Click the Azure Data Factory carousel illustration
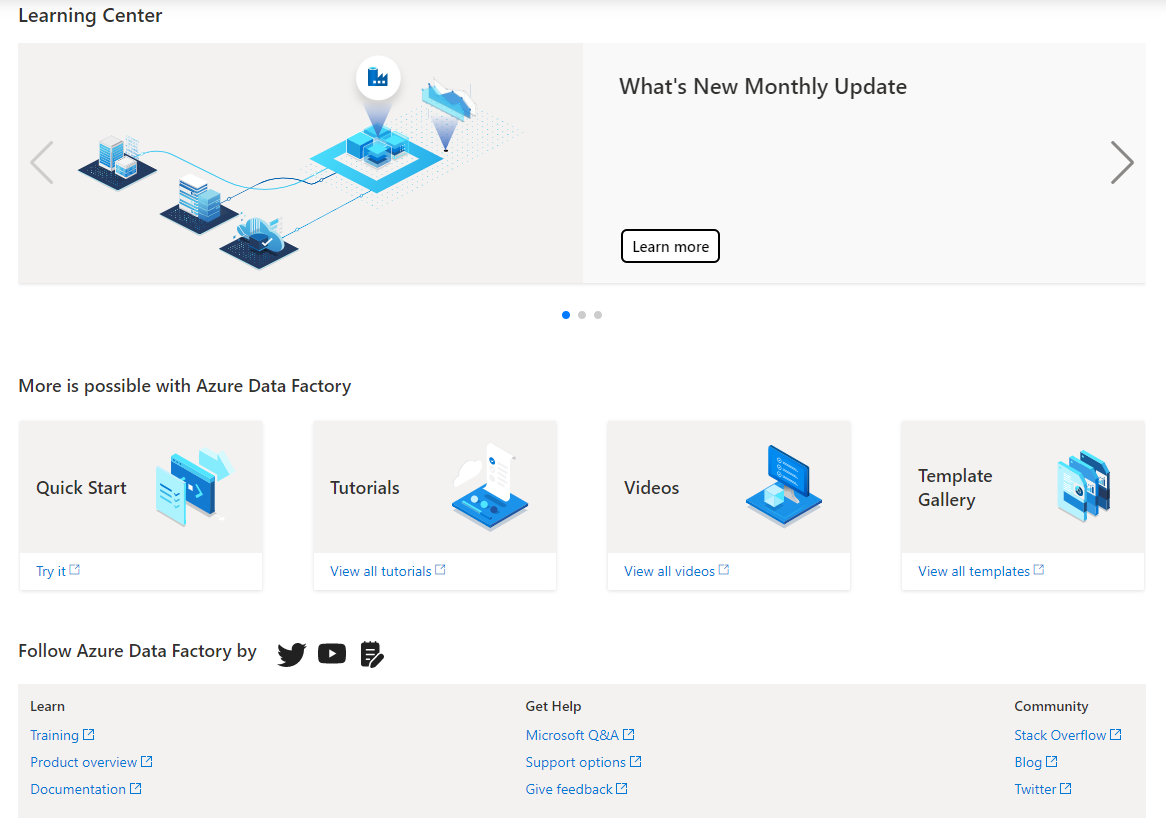1166x825 pixels. pyautogui.click(x=300, y=162)
